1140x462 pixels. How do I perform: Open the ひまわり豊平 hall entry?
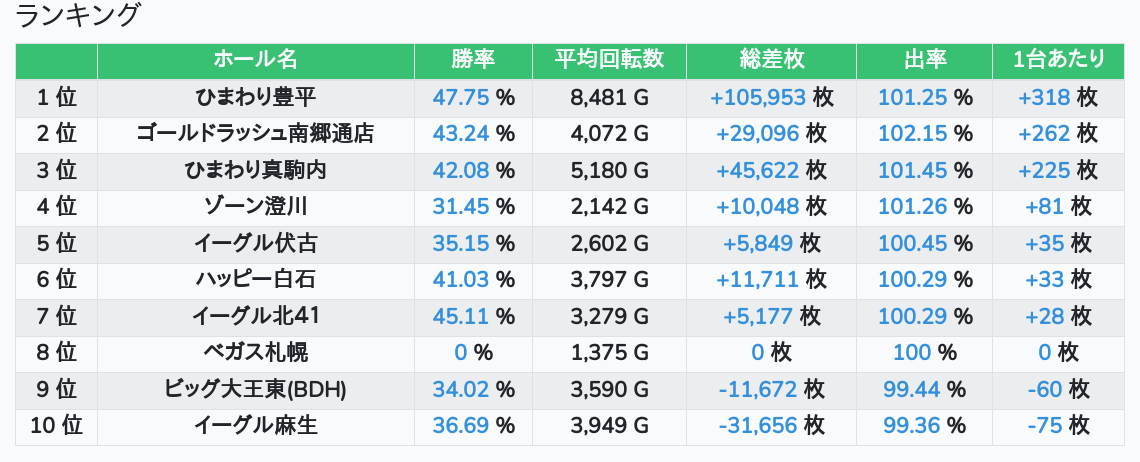(x=255, y=97)
